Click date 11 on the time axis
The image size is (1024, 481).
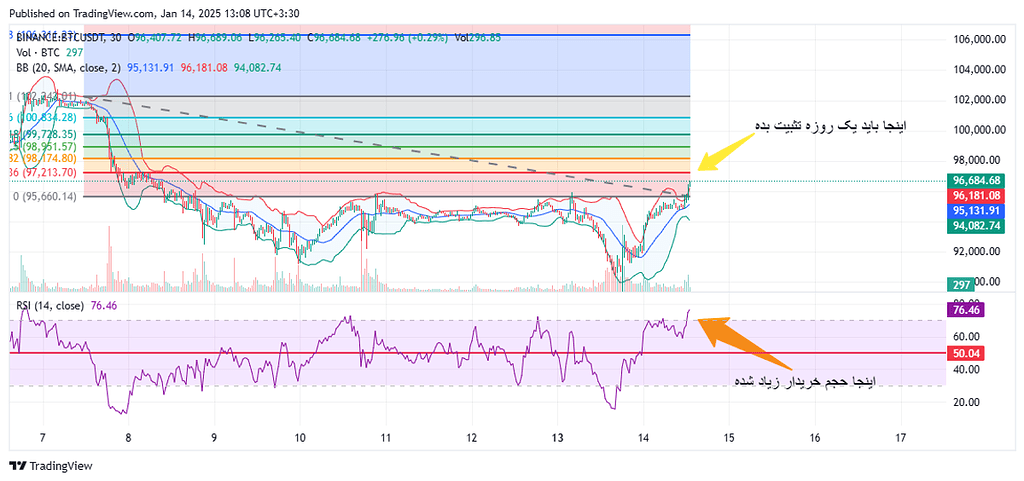[x=385, y=438]
